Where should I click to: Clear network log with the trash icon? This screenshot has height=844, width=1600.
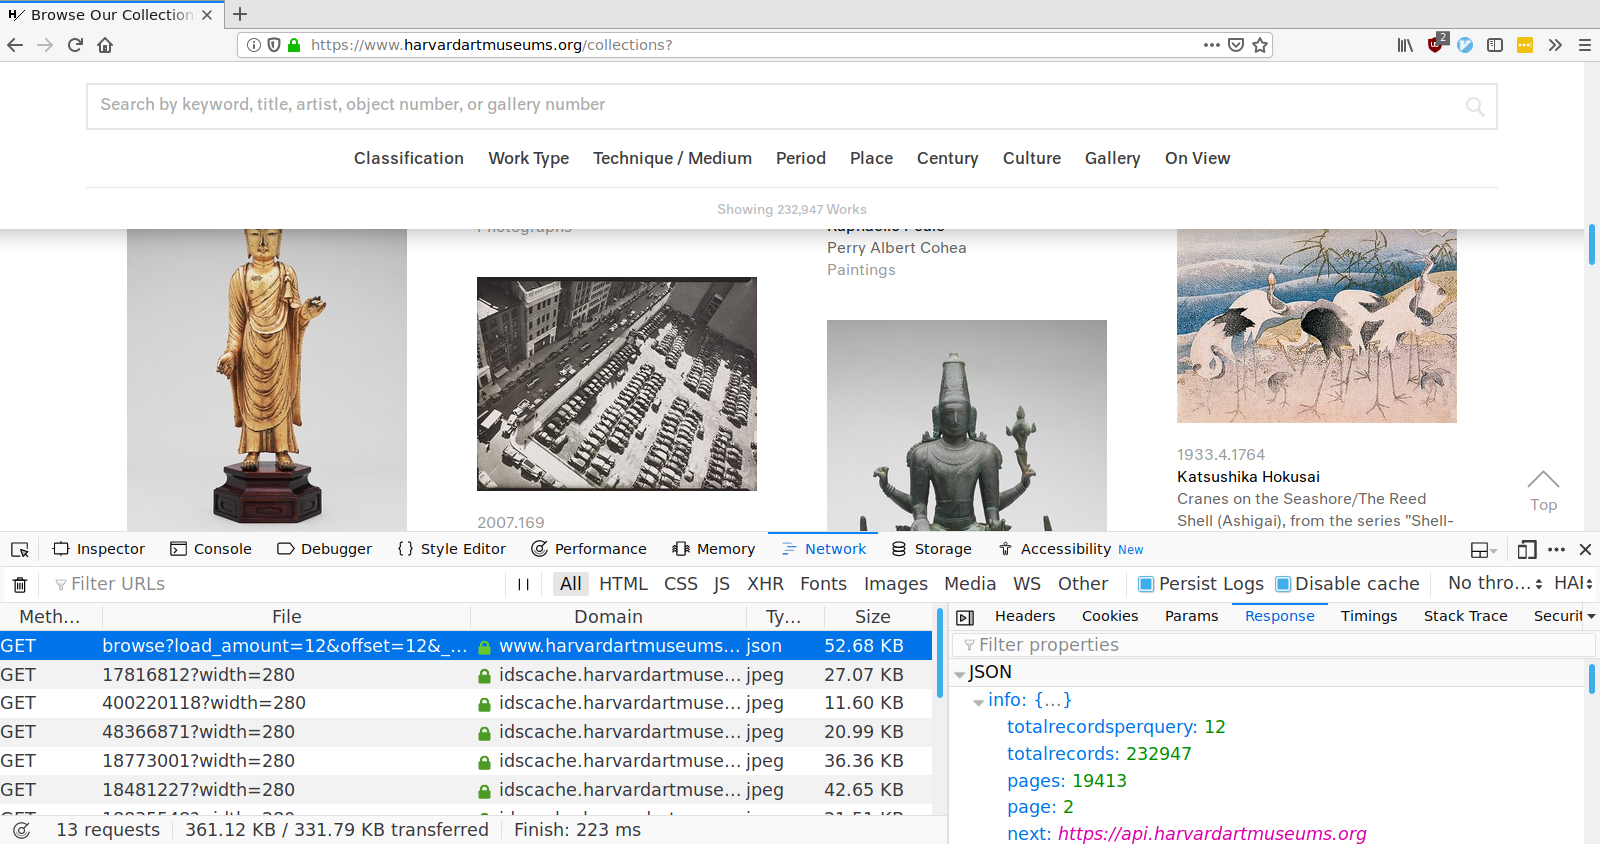pos(20,585)
